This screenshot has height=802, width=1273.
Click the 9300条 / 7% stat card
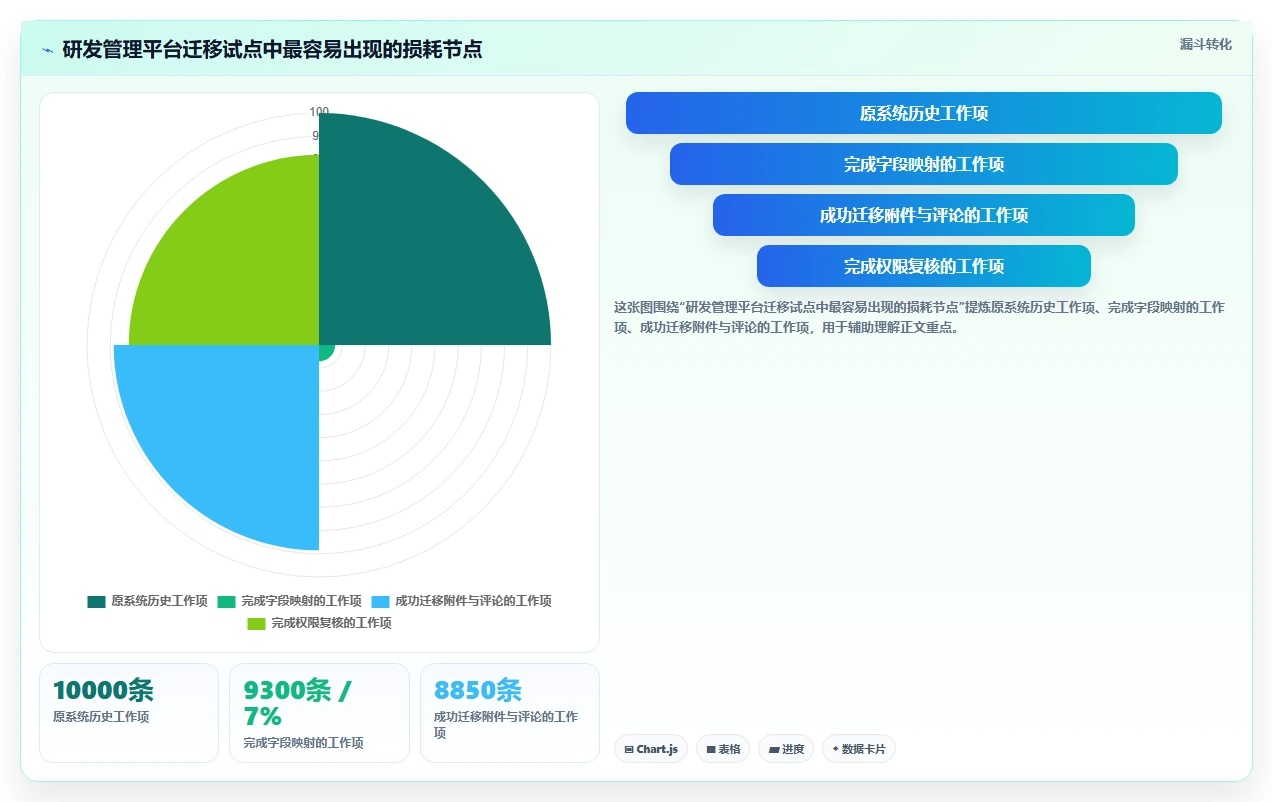click(x=319, y=713)
